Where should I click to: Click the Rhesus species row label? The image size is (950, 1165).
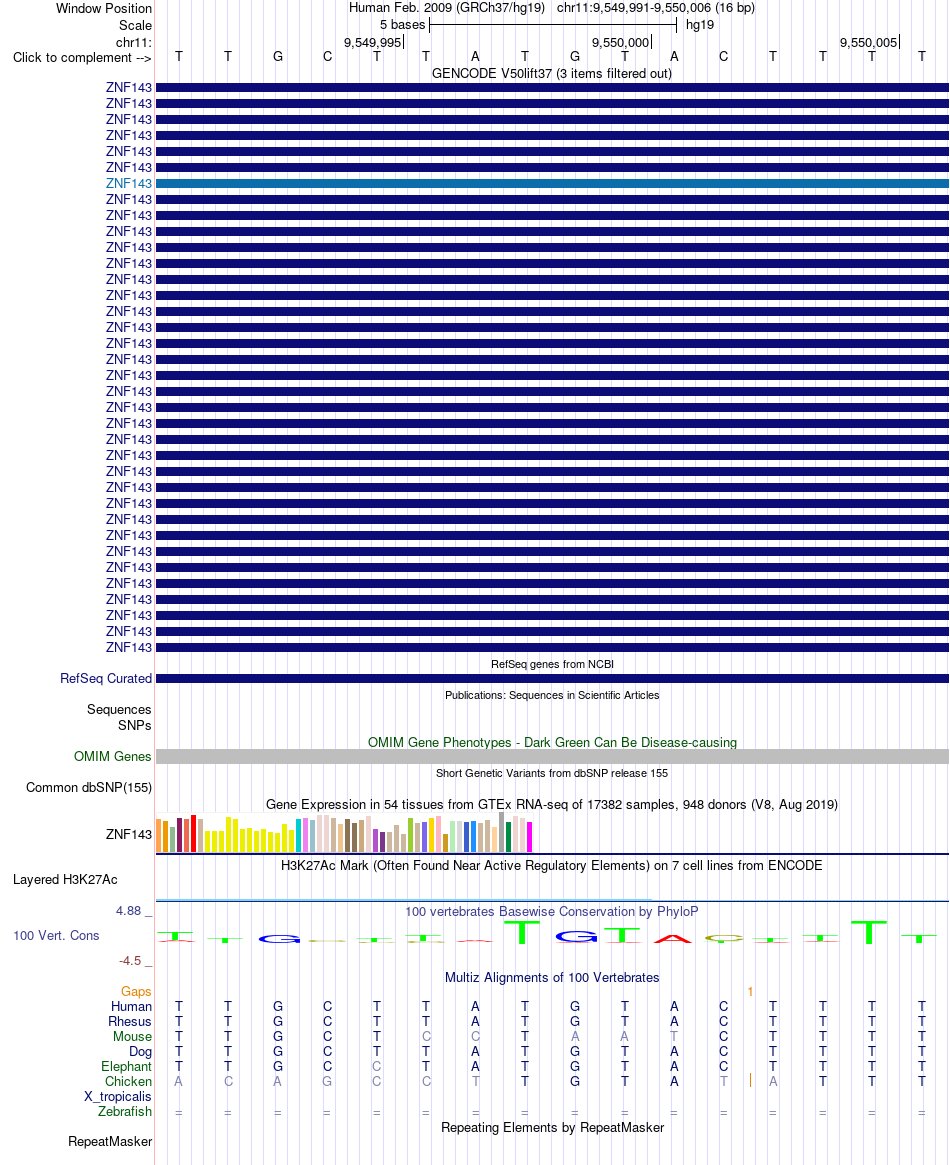[x=130, y=1022]
